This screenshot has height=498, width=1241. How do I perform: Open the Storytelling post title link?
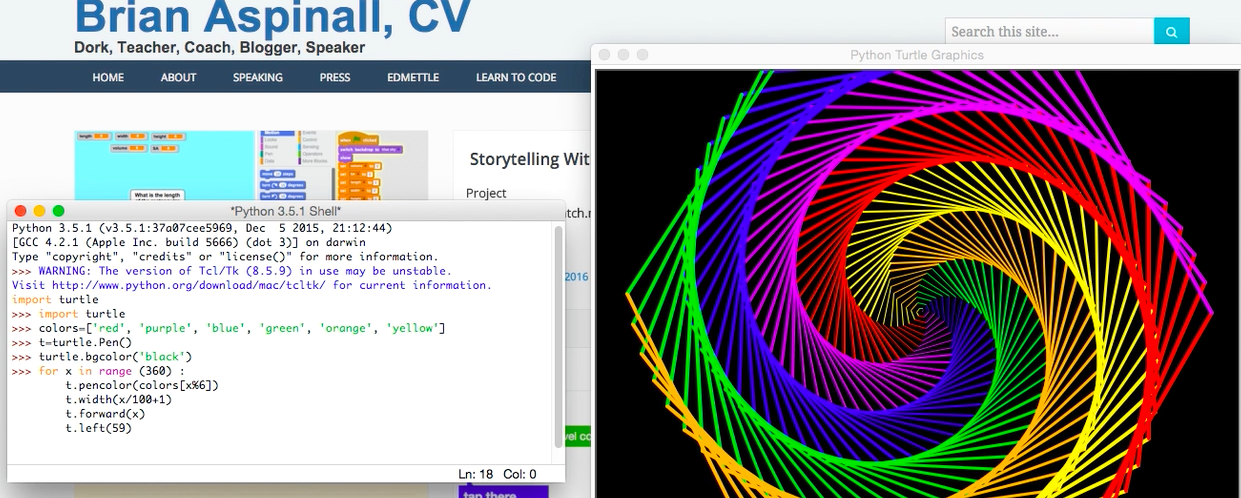click(x=529, y=159)
